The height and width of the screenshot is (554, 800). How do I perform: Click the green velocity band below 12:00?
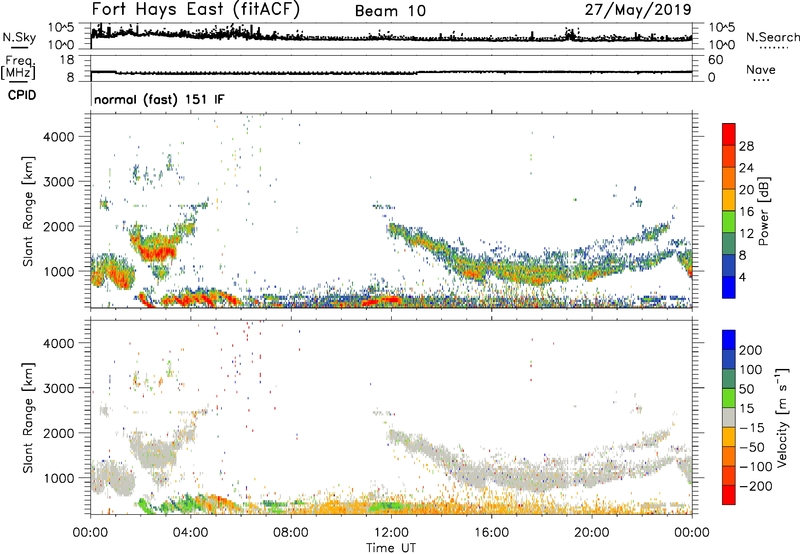[390, 507]
